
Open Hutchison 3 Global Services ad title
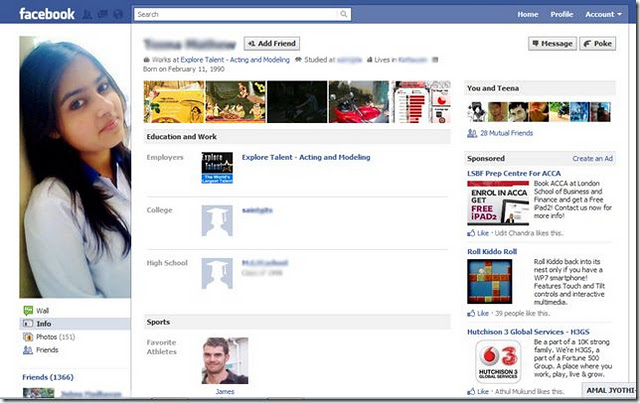[x=528, y=332]
